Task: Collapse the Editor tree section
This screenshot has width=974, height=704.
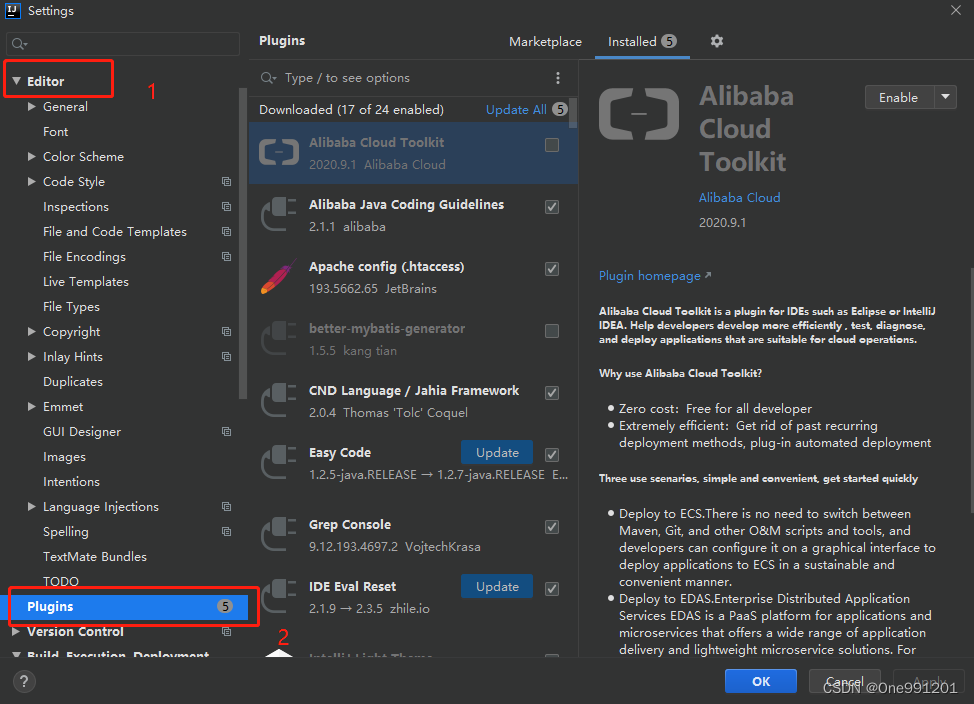Action: (17, 81)
